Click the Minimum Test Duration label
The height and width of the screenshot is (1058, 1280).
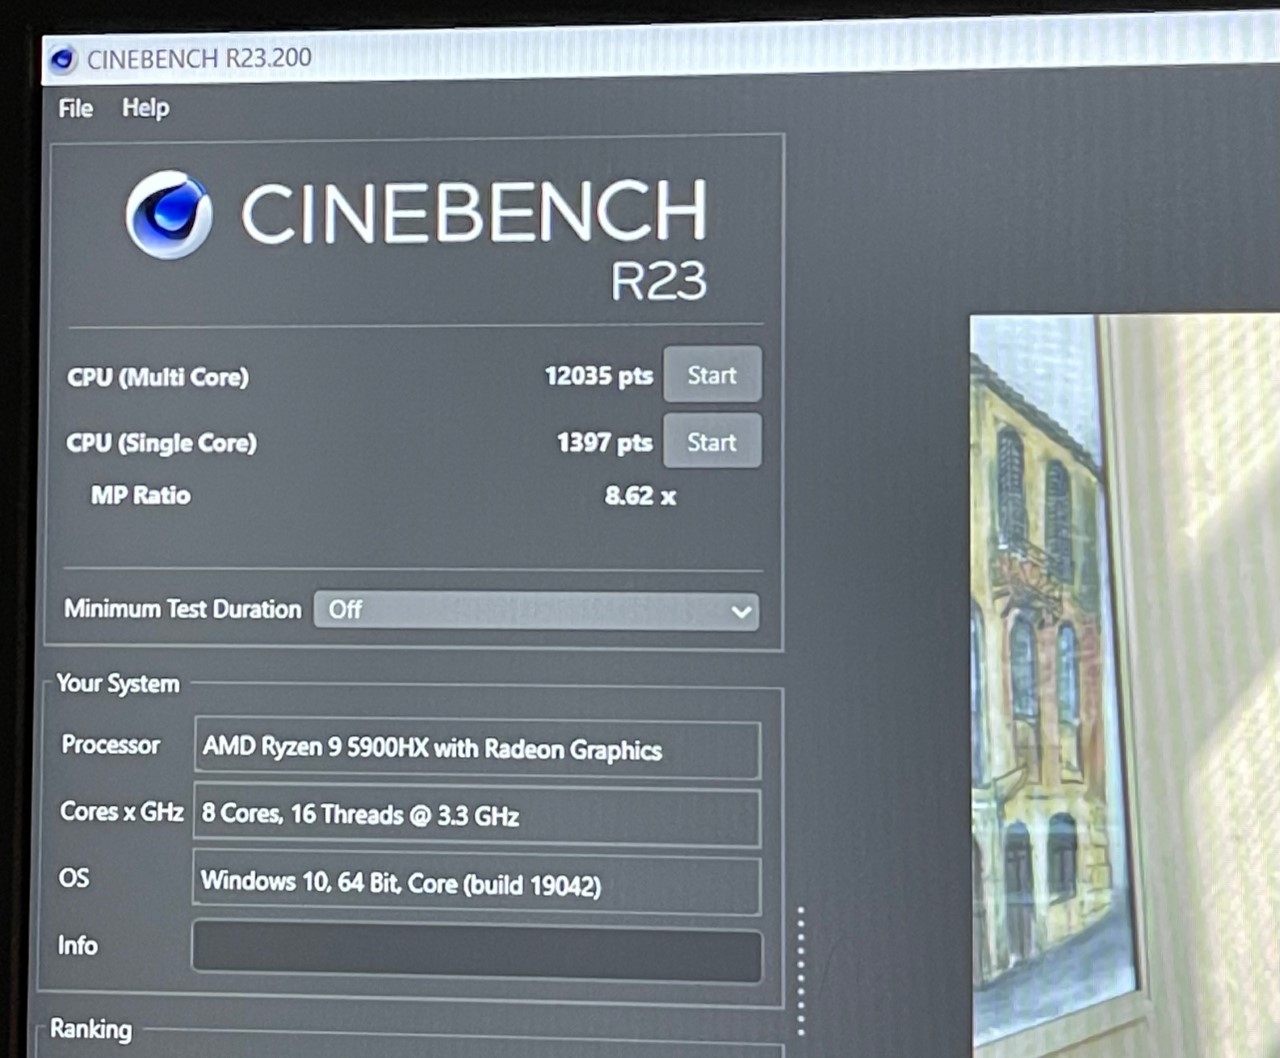183,609
